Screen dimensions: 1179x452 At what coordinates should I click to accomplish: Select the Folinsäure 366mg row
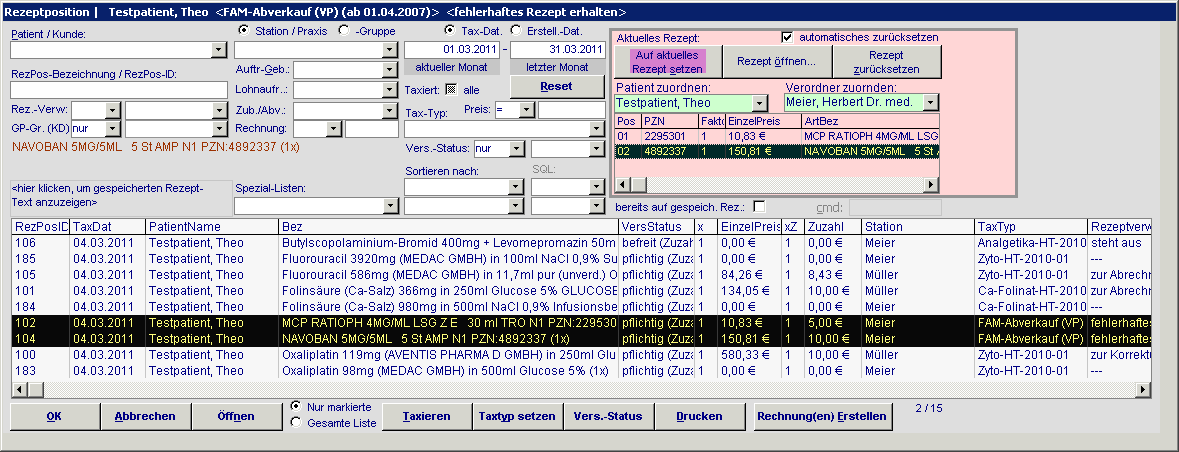tap(580, 291)
